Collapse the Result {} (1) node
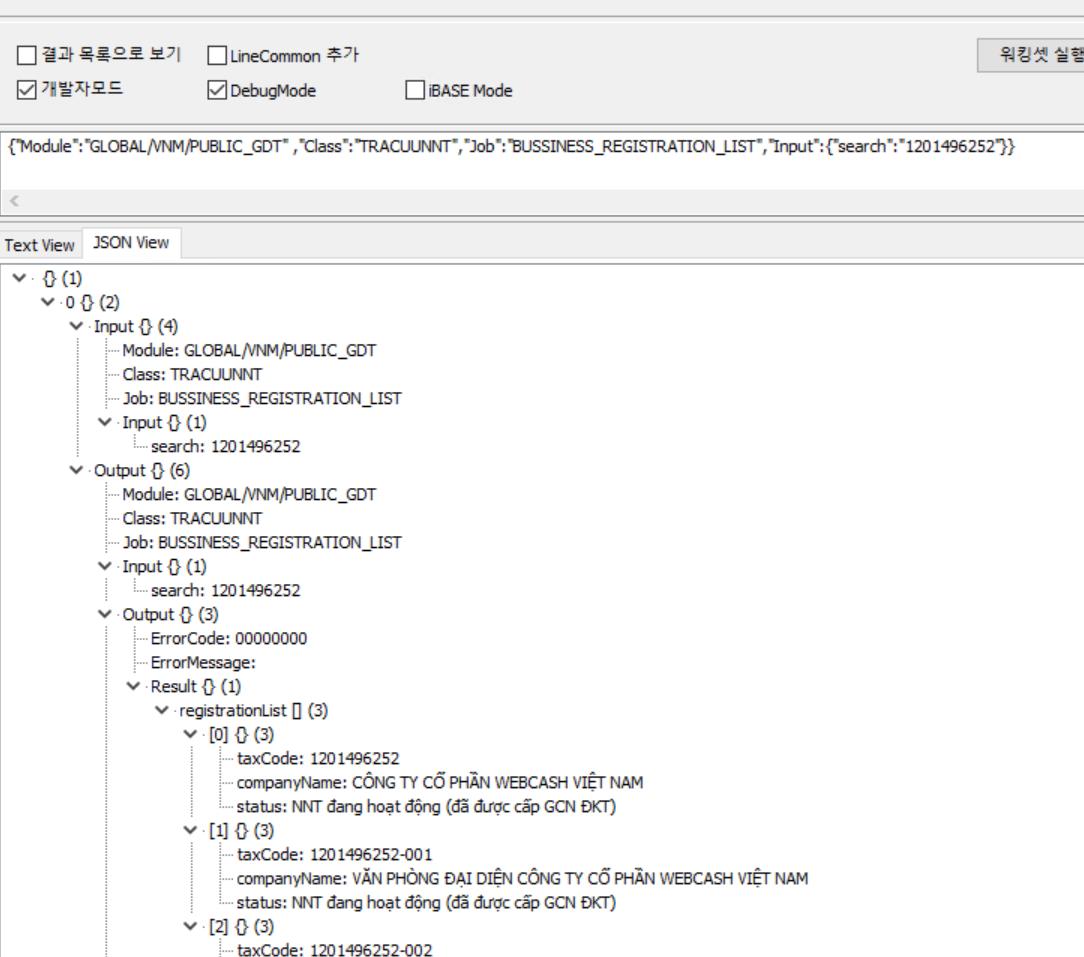Viewport: 1084px width, 957px height. (x=133, y=686)
